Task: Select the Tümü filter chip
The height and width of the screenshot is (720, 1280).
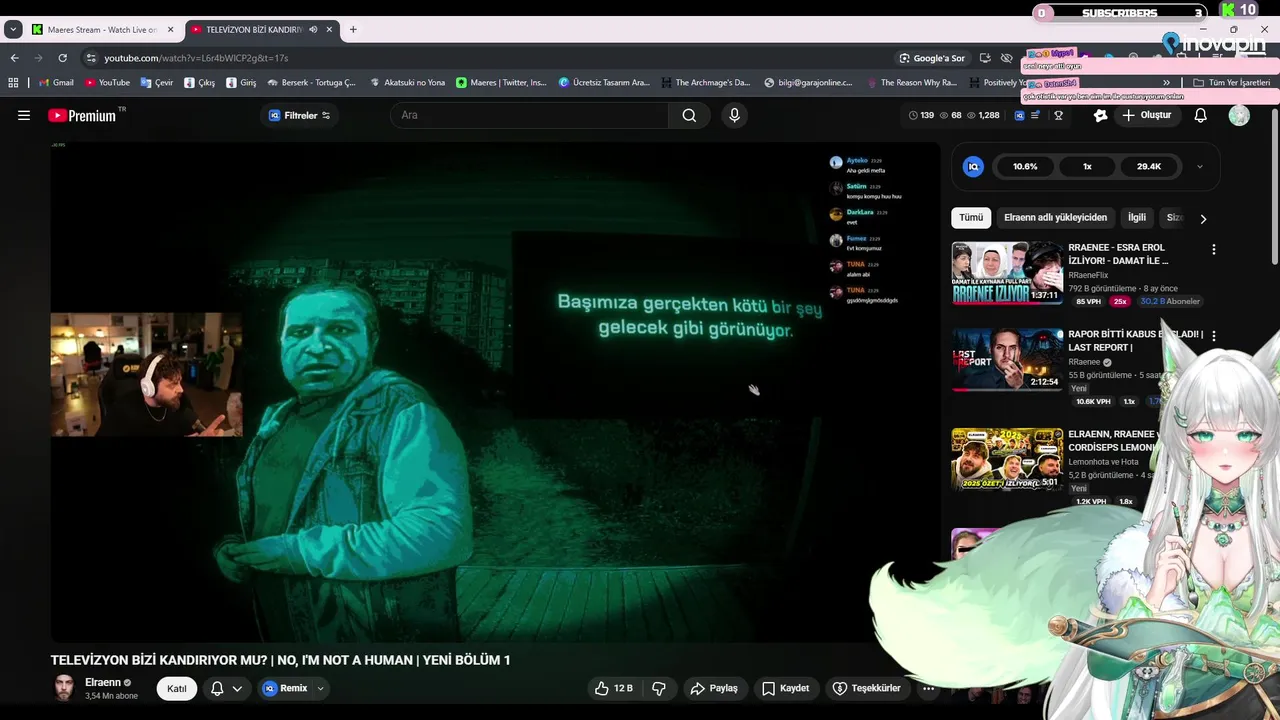Action: click(971, 217)
